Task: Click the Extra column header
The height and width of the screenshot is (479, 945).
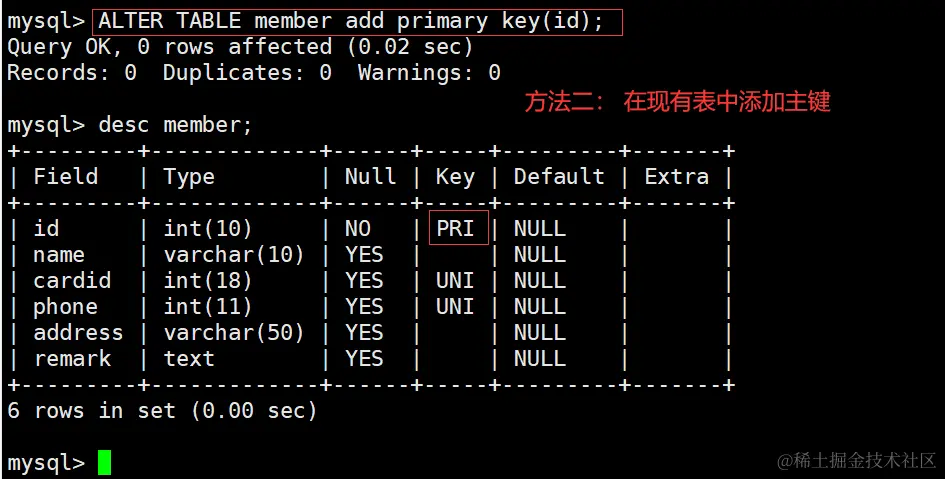Action: coord(676,177)
